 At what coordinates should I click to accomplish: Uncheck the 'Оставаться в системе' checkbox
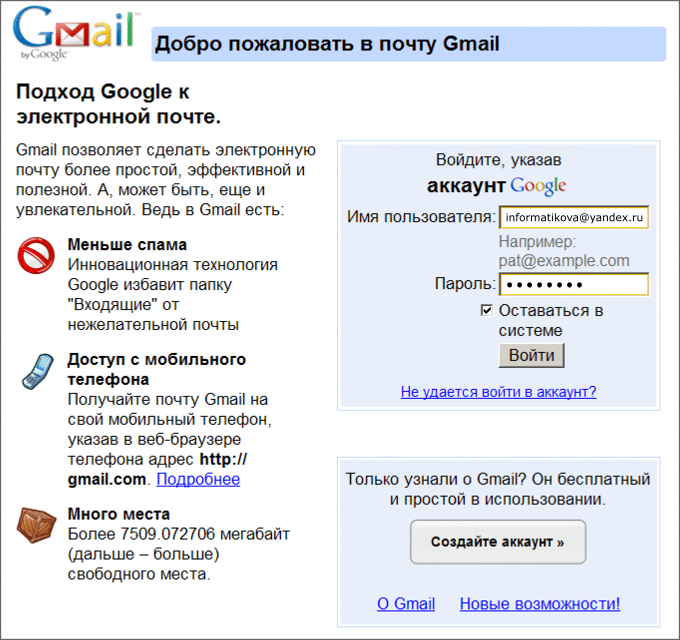[x=487, y=310]
